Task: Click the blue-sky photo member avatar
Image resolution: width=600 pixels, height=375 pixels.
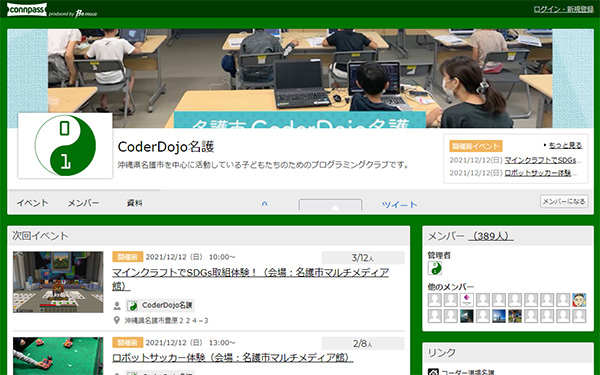Action: pyautogui.click(x=499, y=316)
